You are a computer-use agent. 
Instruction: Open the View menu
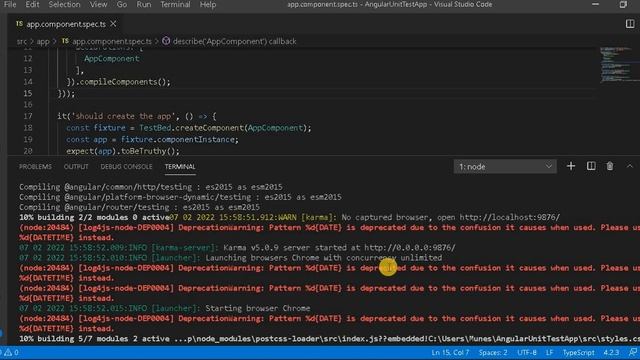click(x=98, y=4)
